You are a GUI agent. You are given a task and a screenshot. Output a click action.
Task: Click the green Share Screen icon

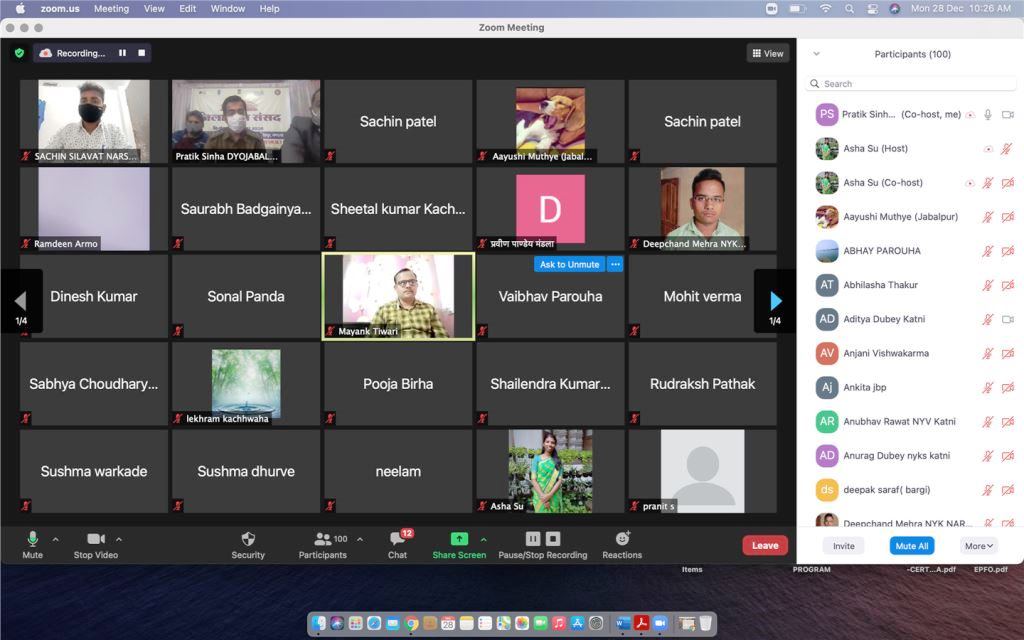pos(459,539)
